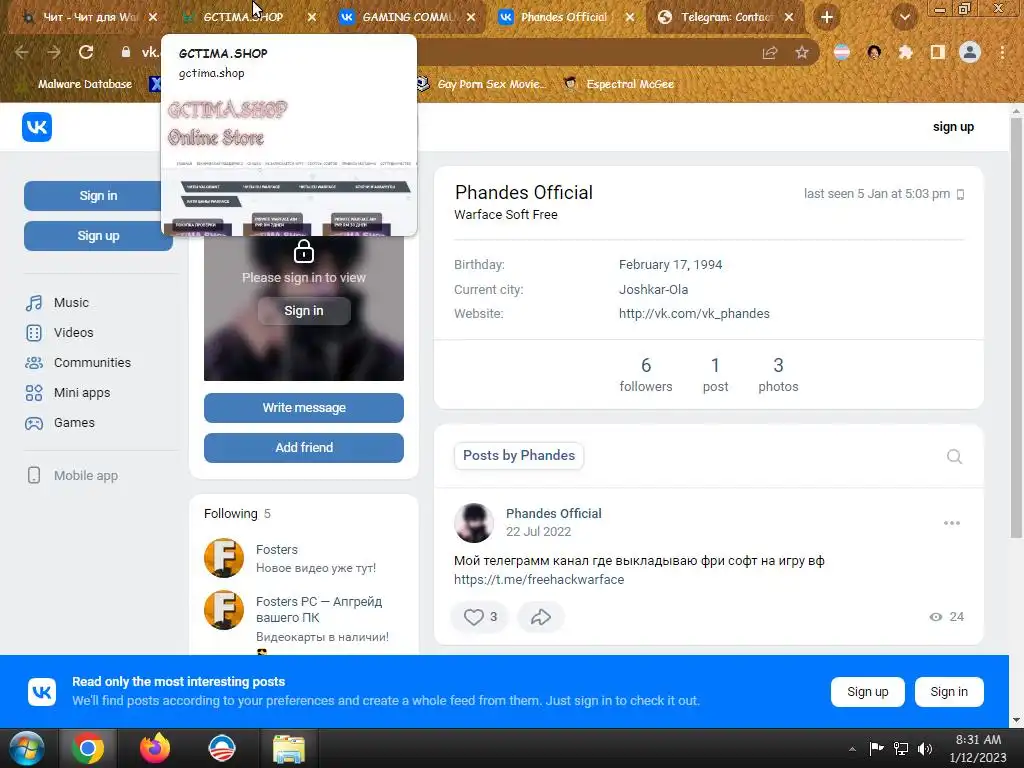Click the page vertical scrollbar
The width and height of the screenshot is (1024, 768).
[x=1016, y=327]
